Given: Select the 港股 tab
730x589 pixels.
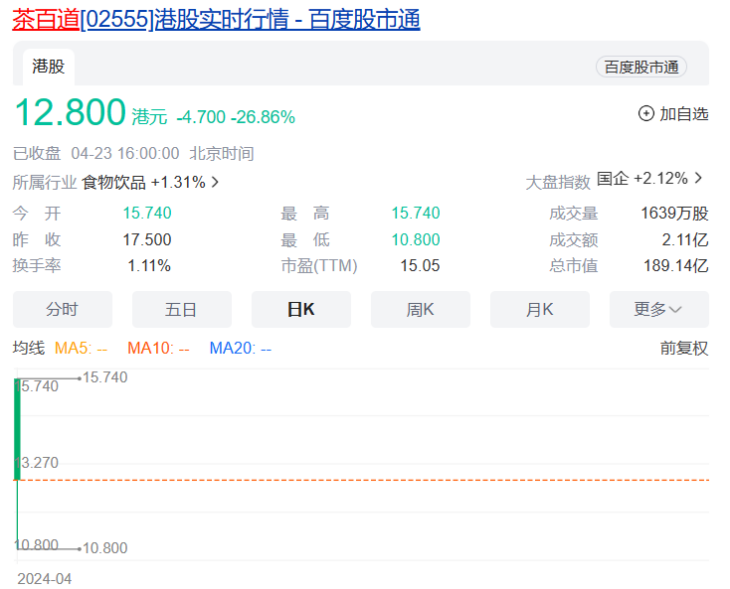Looking at the screenshot, I should (x=48, y=67).
